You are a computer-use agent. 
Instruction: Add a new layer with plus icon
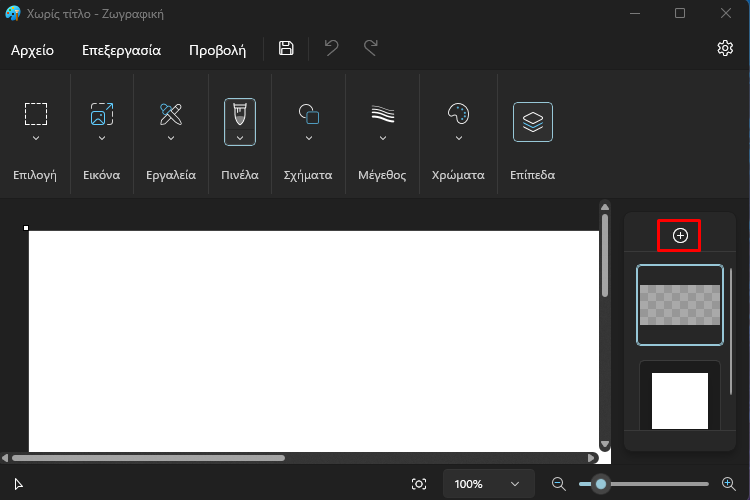point(680,235)
